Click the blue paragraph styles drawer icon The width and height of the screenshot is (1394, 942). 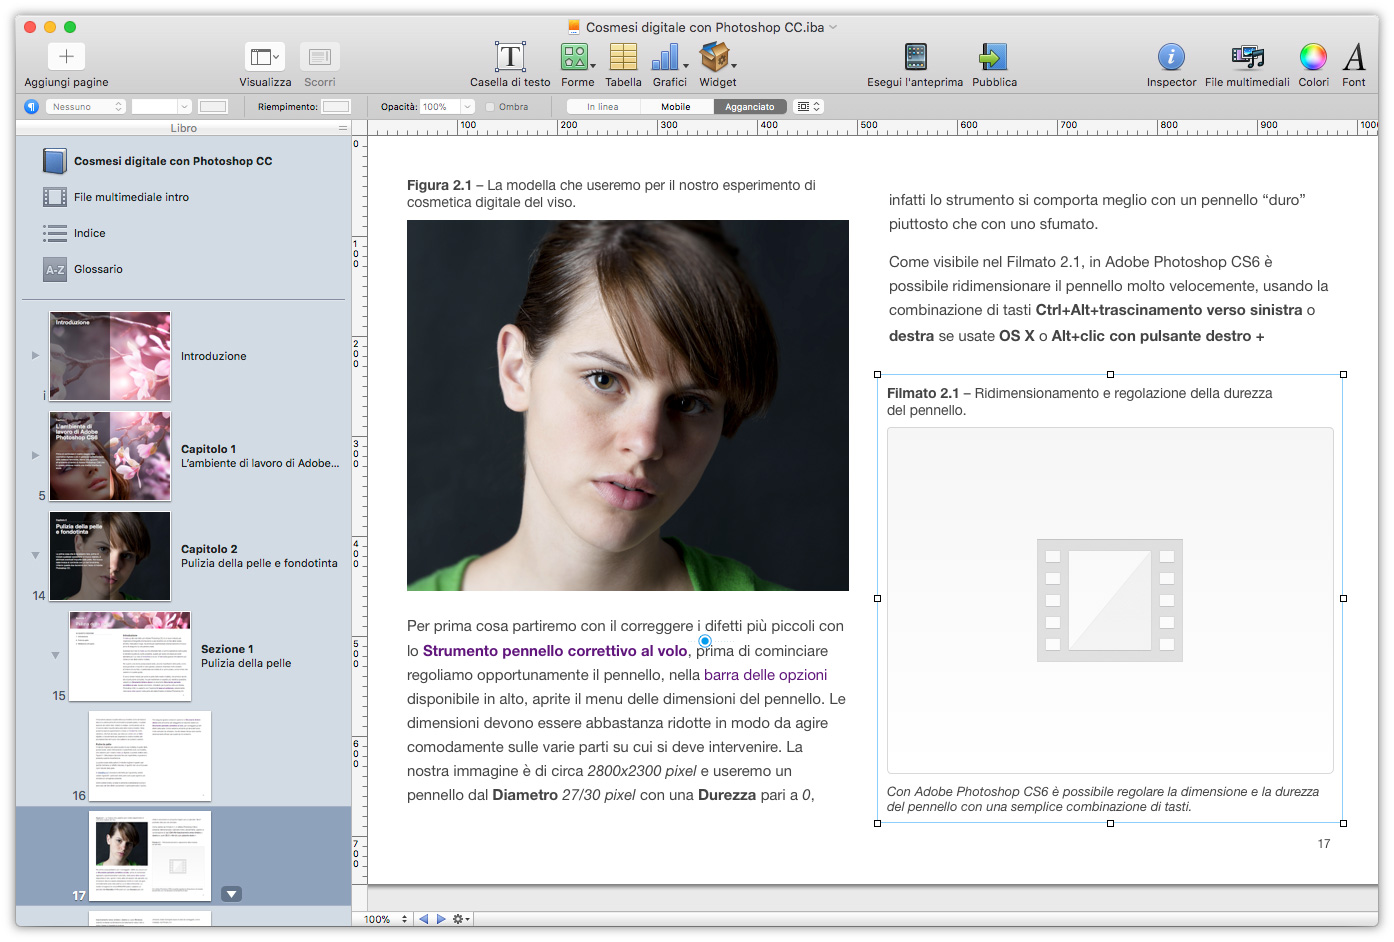click(31, 106)
